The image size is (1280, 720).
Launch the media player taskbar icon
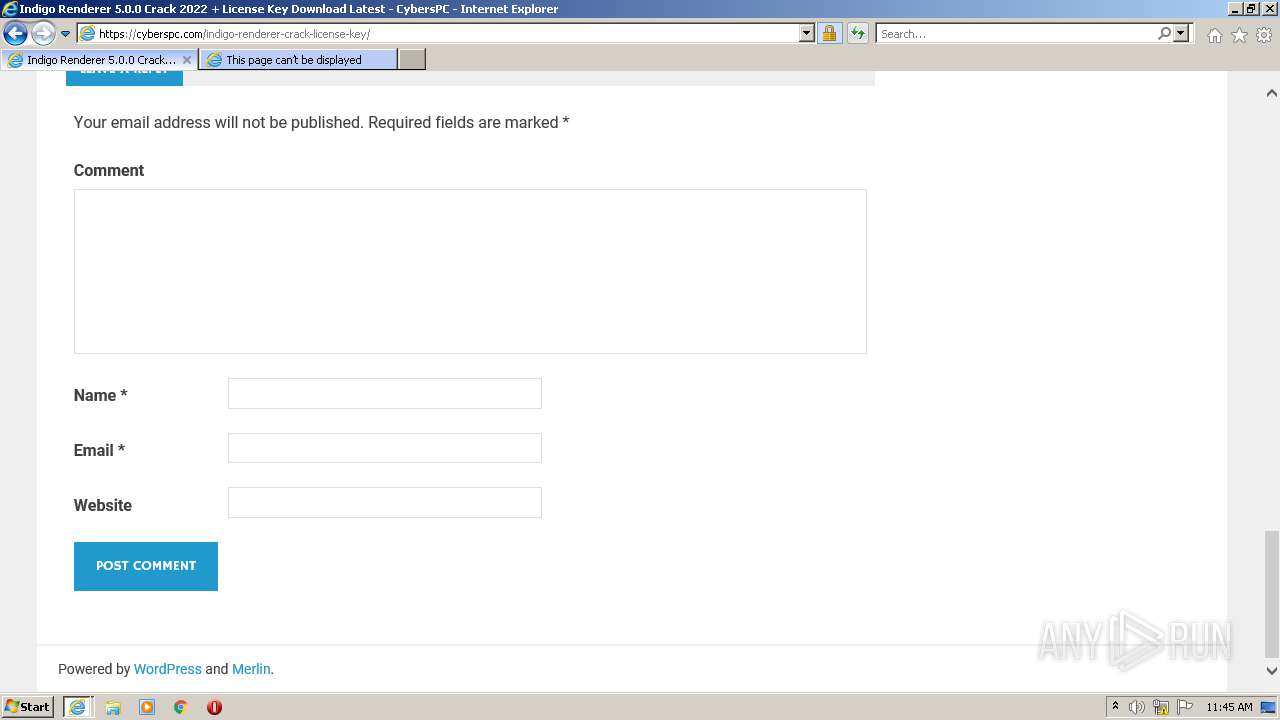(x=147, y=707)
